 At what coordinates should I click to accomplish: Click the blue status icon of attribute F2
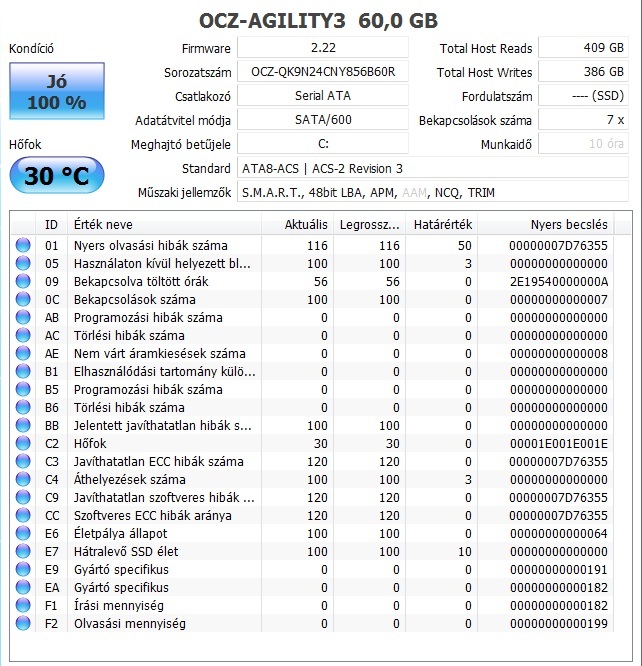[x=23, y=623]
